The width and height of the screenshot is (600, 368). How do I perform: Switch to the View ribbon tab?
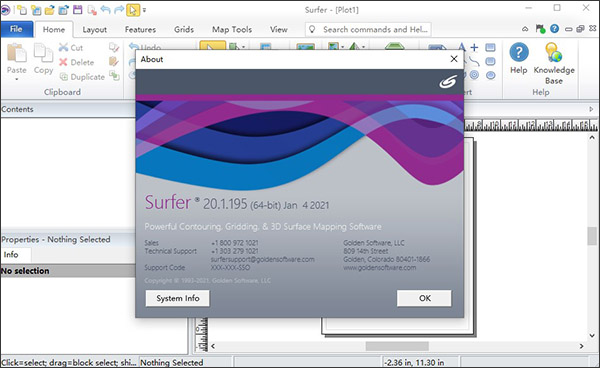[x=279, y=29]
